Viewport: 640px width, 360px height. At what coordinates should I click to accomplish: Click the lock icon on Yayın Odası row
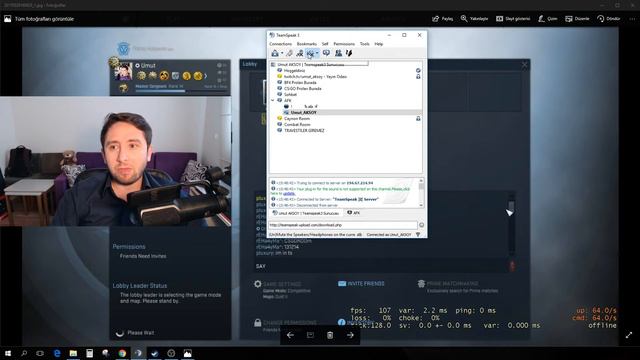pyautogui.click(x=418, y=77)
